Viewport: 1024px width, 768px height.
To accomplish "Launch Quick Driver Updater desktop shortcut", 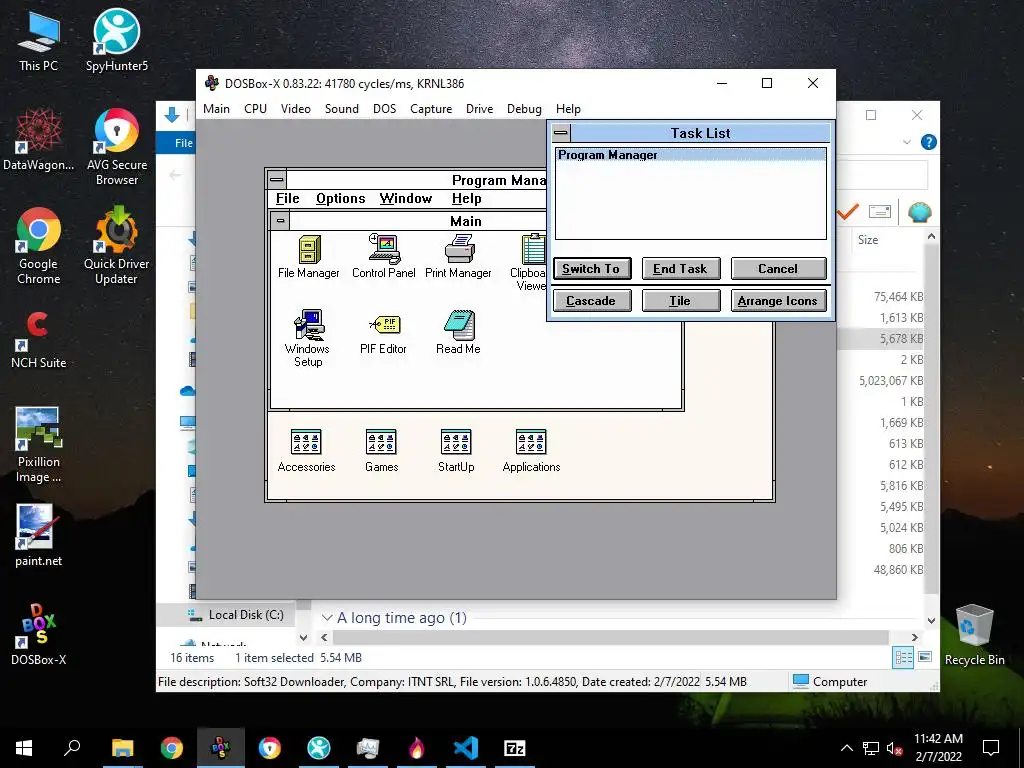I will [x=116, y=246].
